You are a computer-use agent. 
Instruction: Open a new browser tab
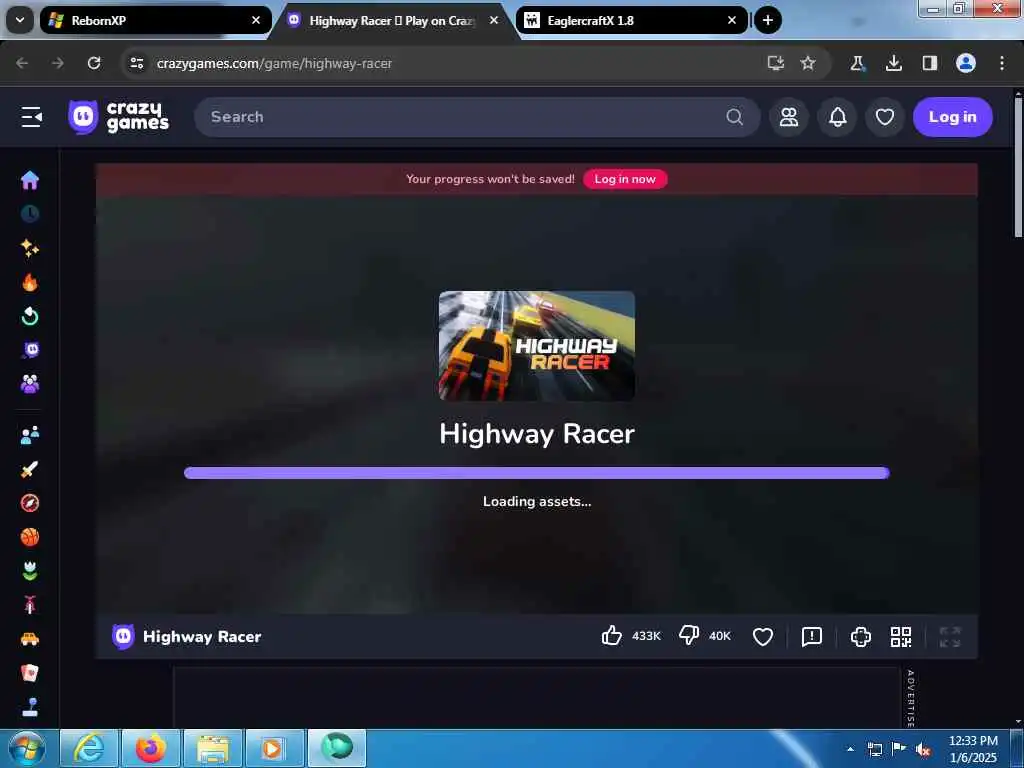768,20
